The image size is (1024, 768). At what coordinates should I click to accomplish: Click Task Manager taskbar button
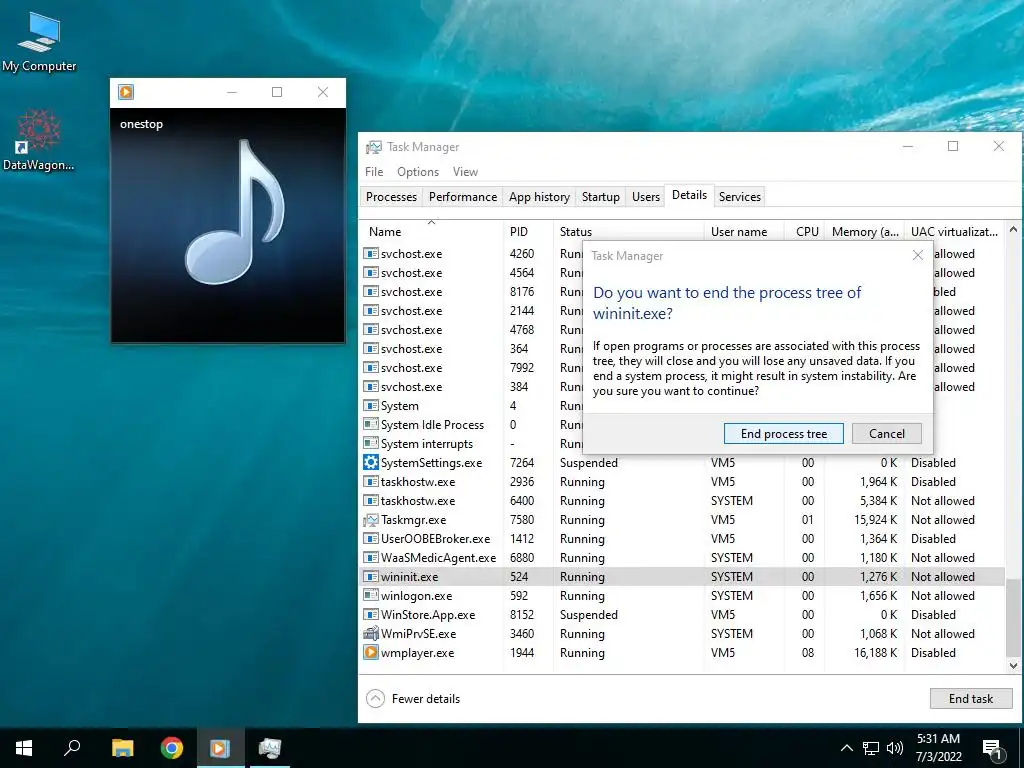[269, 748]
